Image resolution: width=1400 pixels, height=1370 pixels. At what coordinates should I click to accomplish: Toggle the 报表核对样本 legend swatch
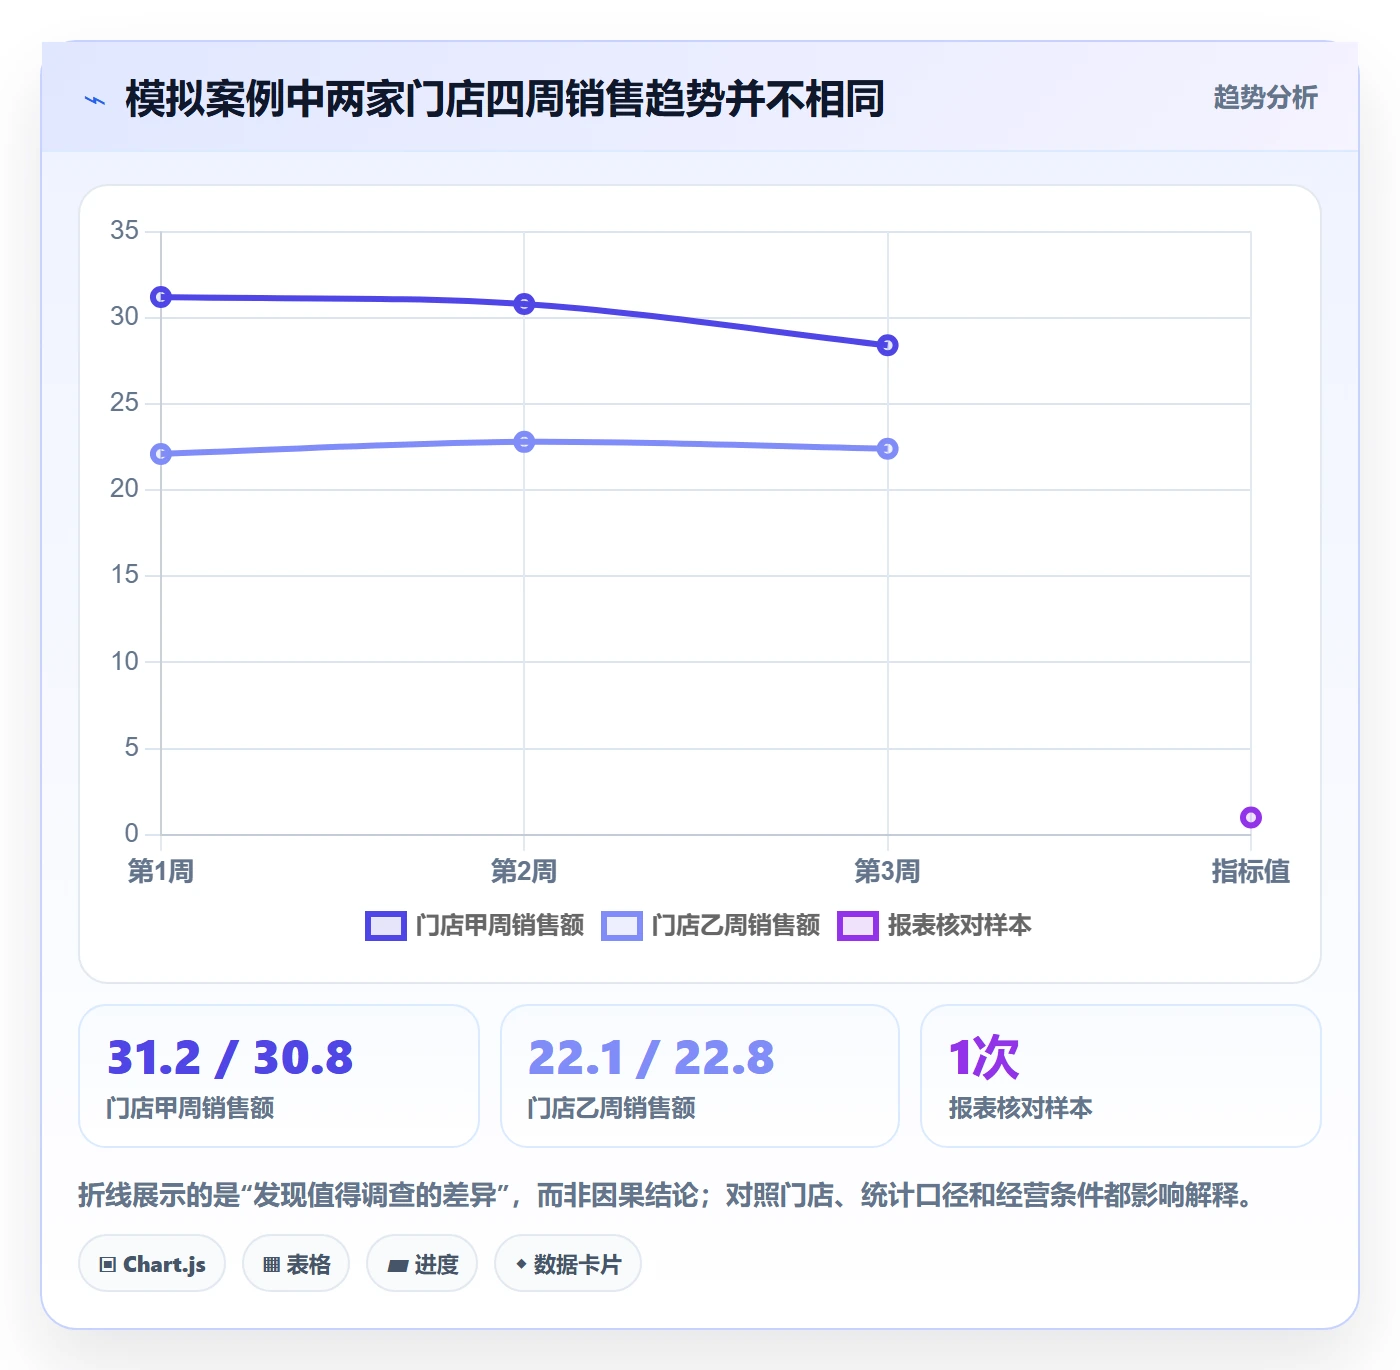857,926
